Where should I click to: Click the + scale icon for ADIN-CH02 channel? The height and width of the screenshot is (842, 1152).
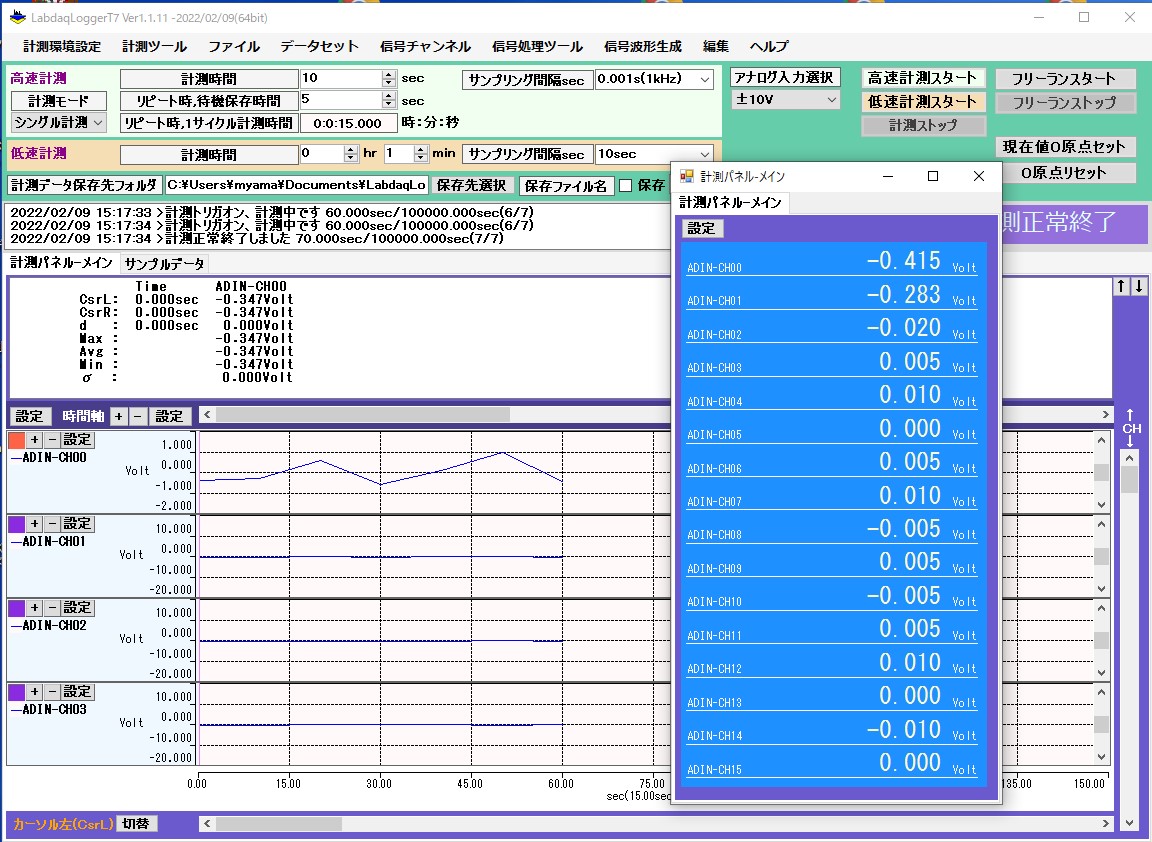(x=34, y=608)
